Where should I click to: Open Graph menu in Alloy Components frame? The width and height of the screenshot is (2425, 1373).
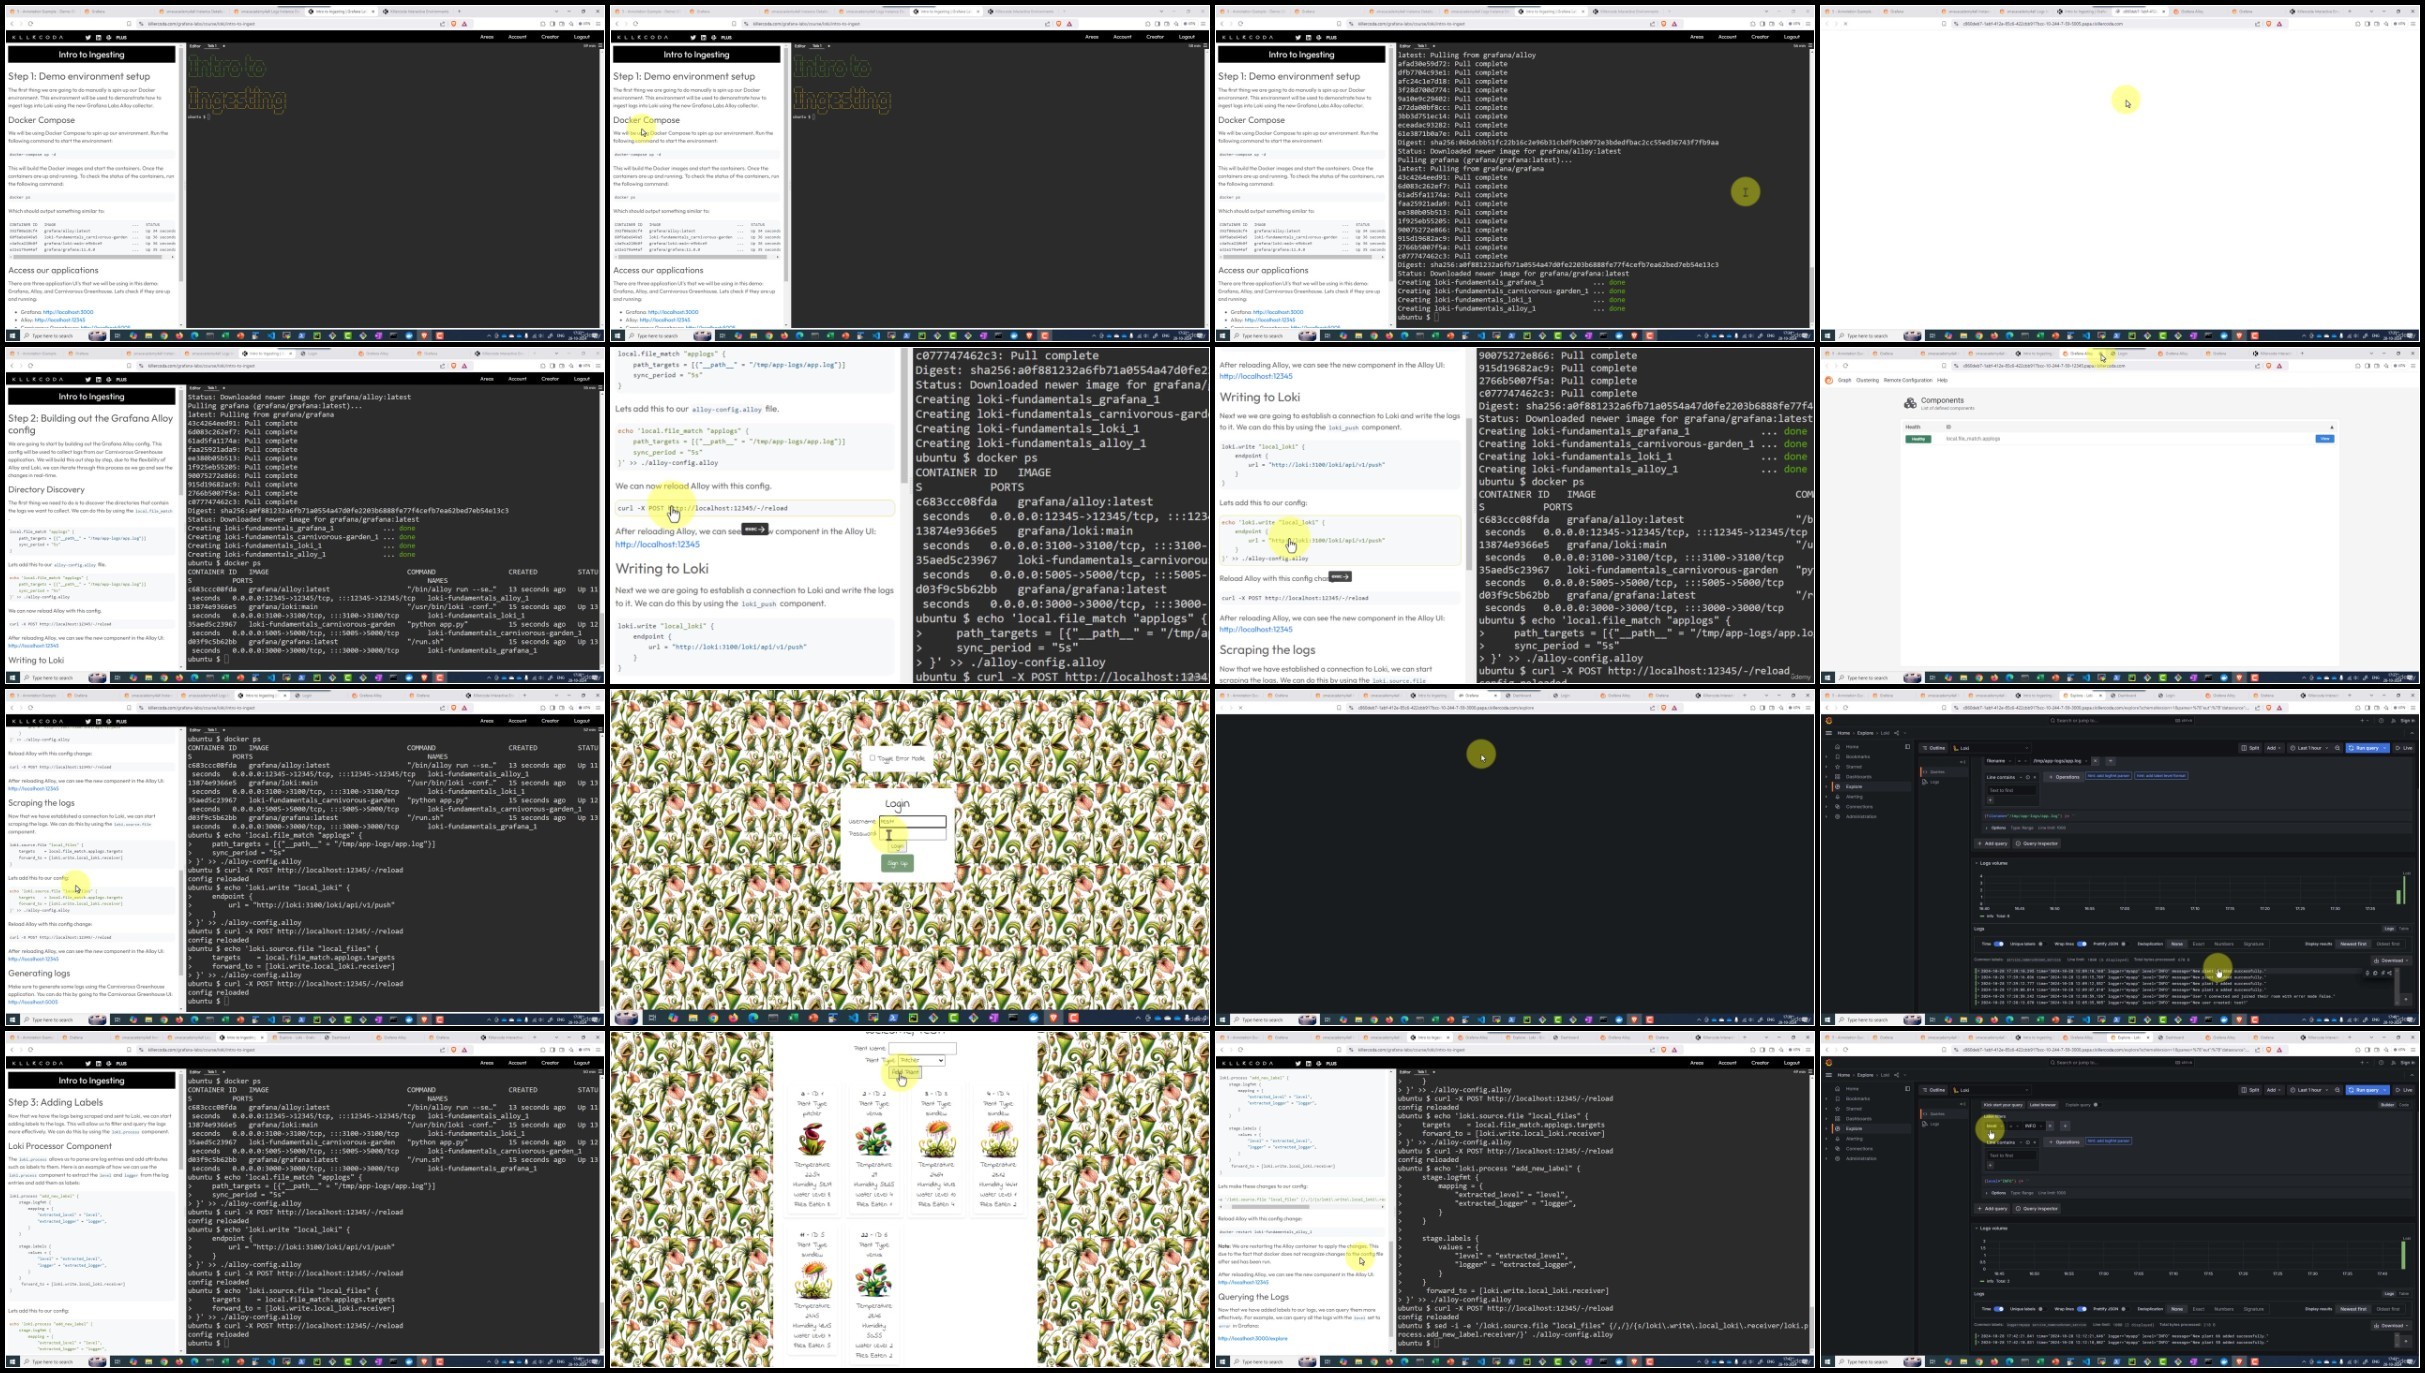click(x=1845, y=380)
